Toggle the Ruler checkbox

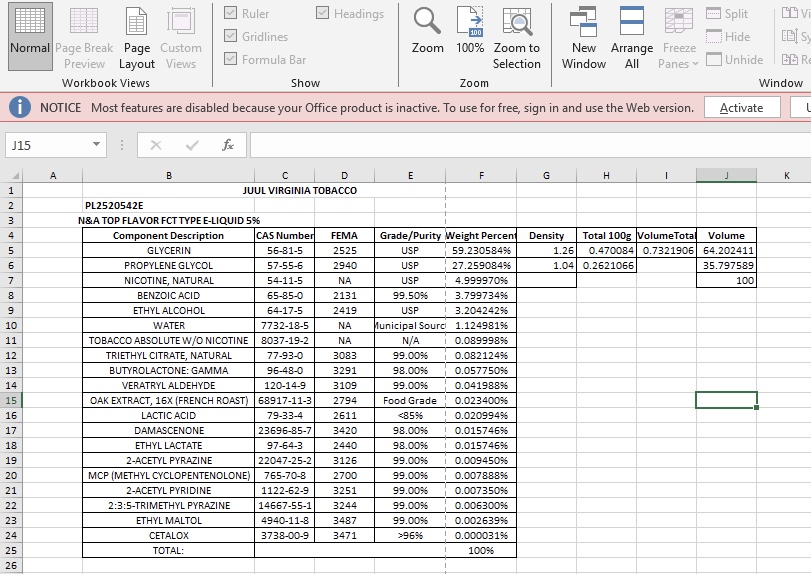(x=231, y=13)
